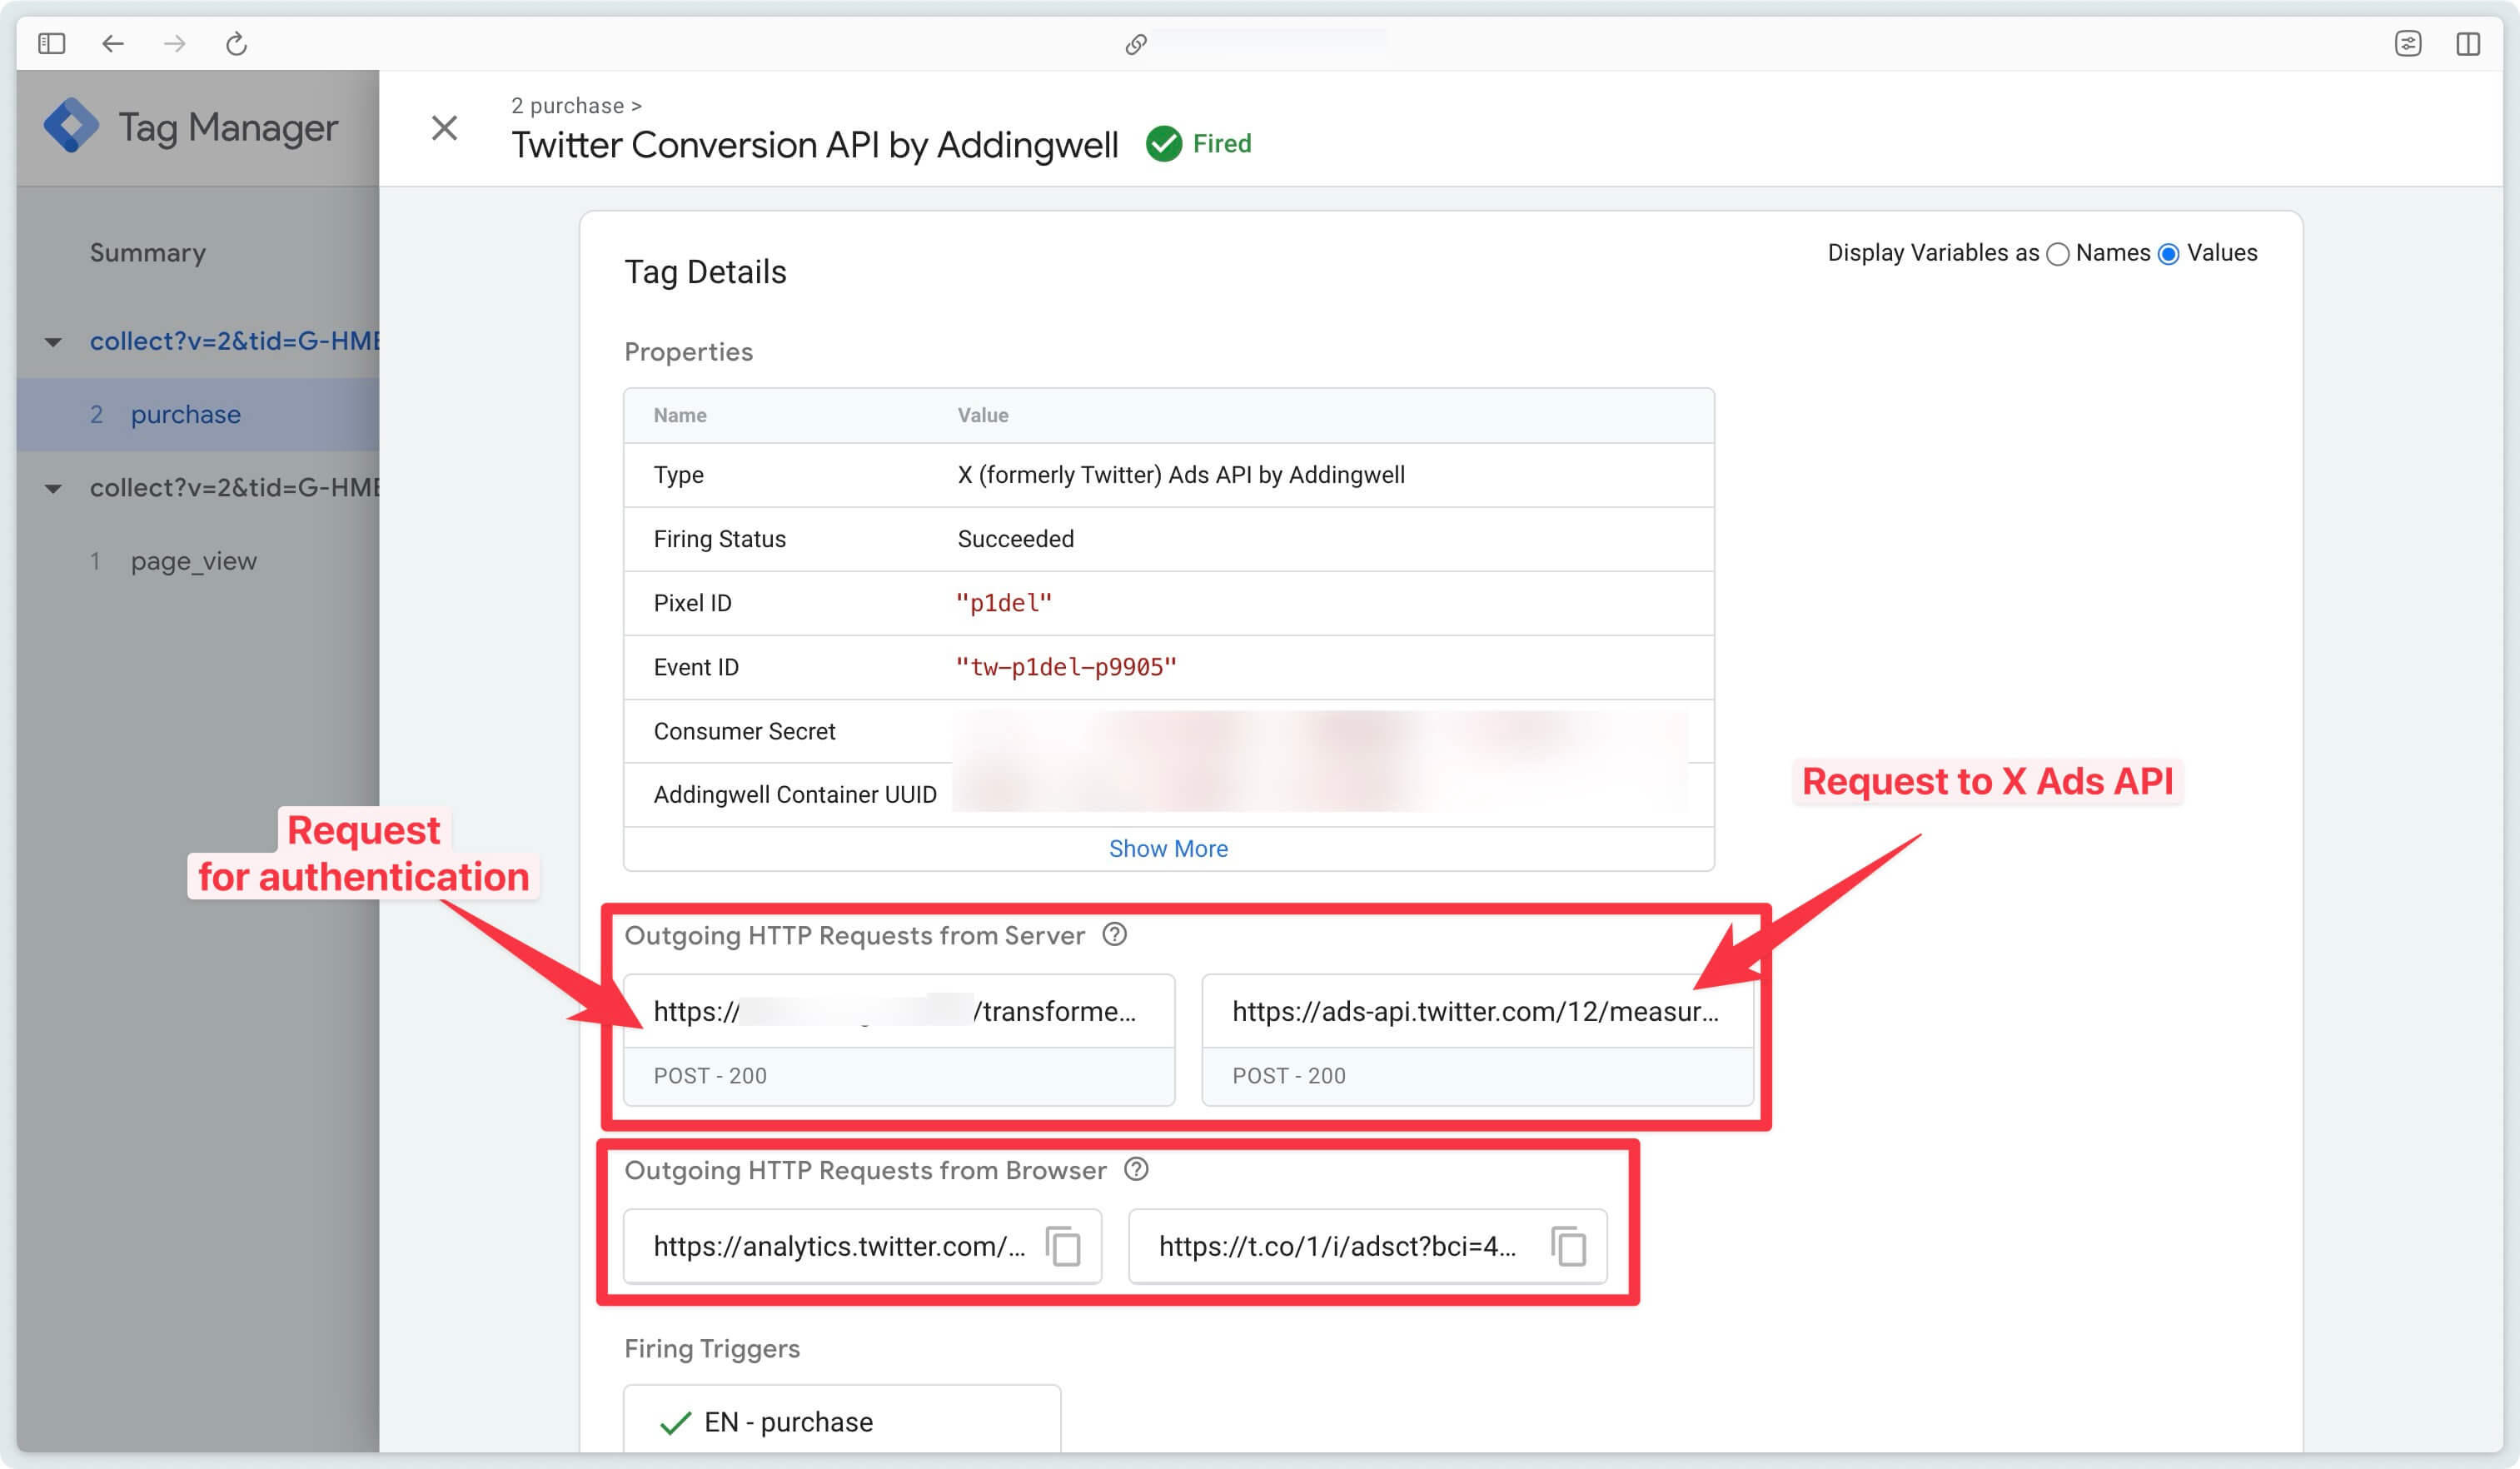Screen dimensions: 2520x1469
Task: Click Show More under Properties table
Action: click(x=1168, y=848)
